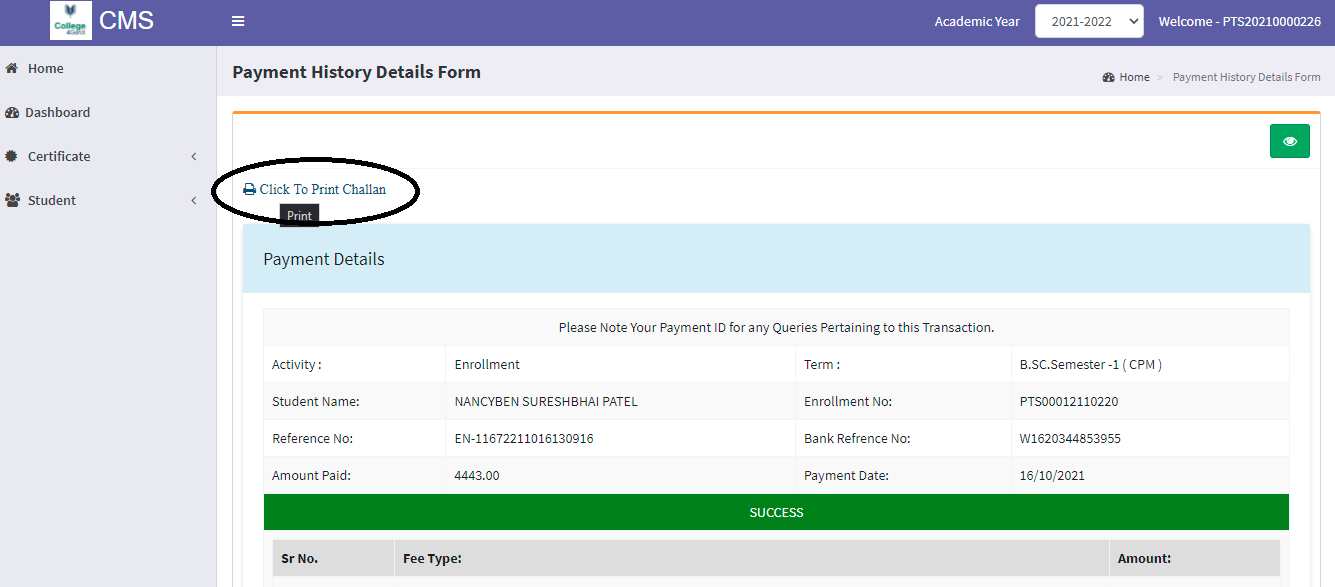Click the CMS title text in header
The width and height of the screenshot is (1335, 587).
pos(126,21)
